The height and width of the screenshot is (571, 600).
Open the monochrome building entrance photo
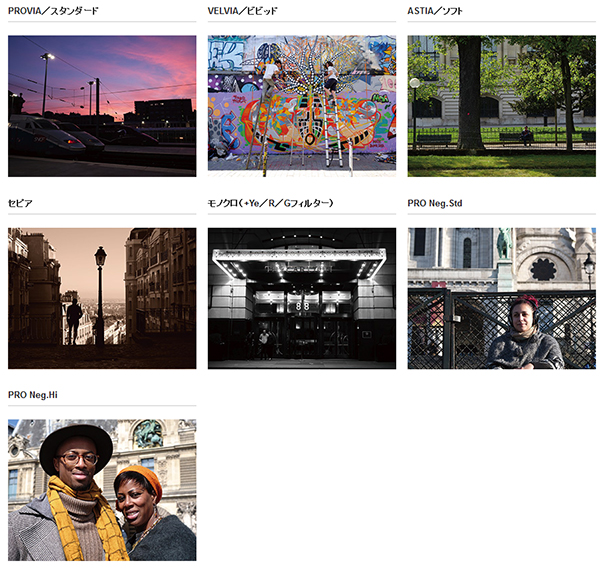(302, 299)
